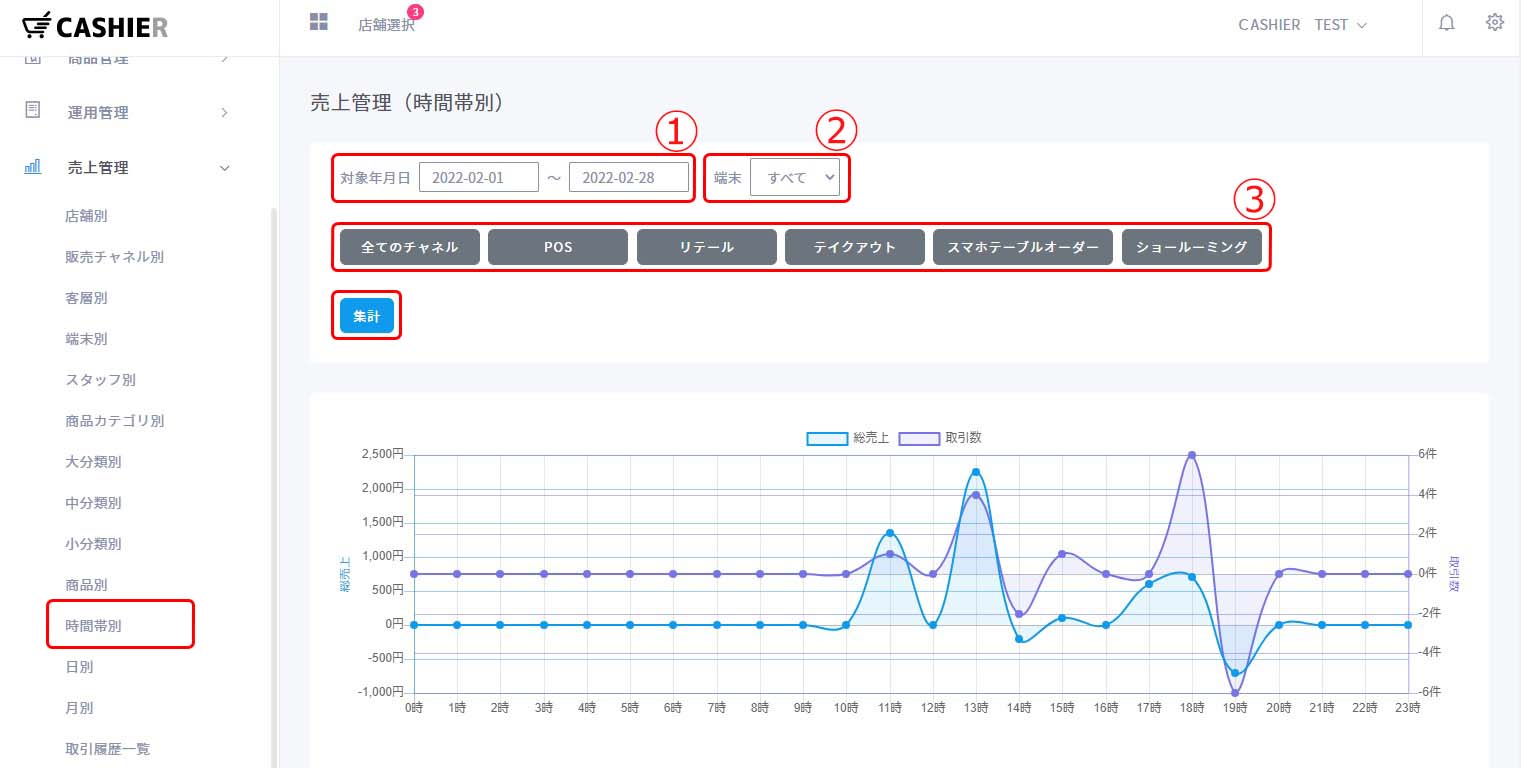The width and height of the screenshot is (1521, 768).
Task: Toggle the 総売上 legend swatch
Action: (826, 438)
